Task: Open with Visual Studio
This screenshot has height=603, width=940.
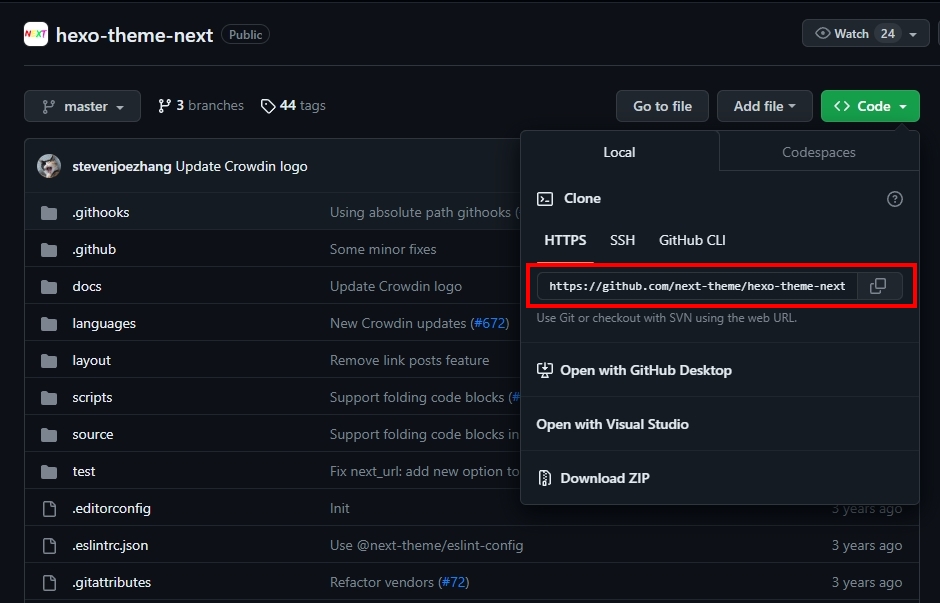Action: point(613,424)
